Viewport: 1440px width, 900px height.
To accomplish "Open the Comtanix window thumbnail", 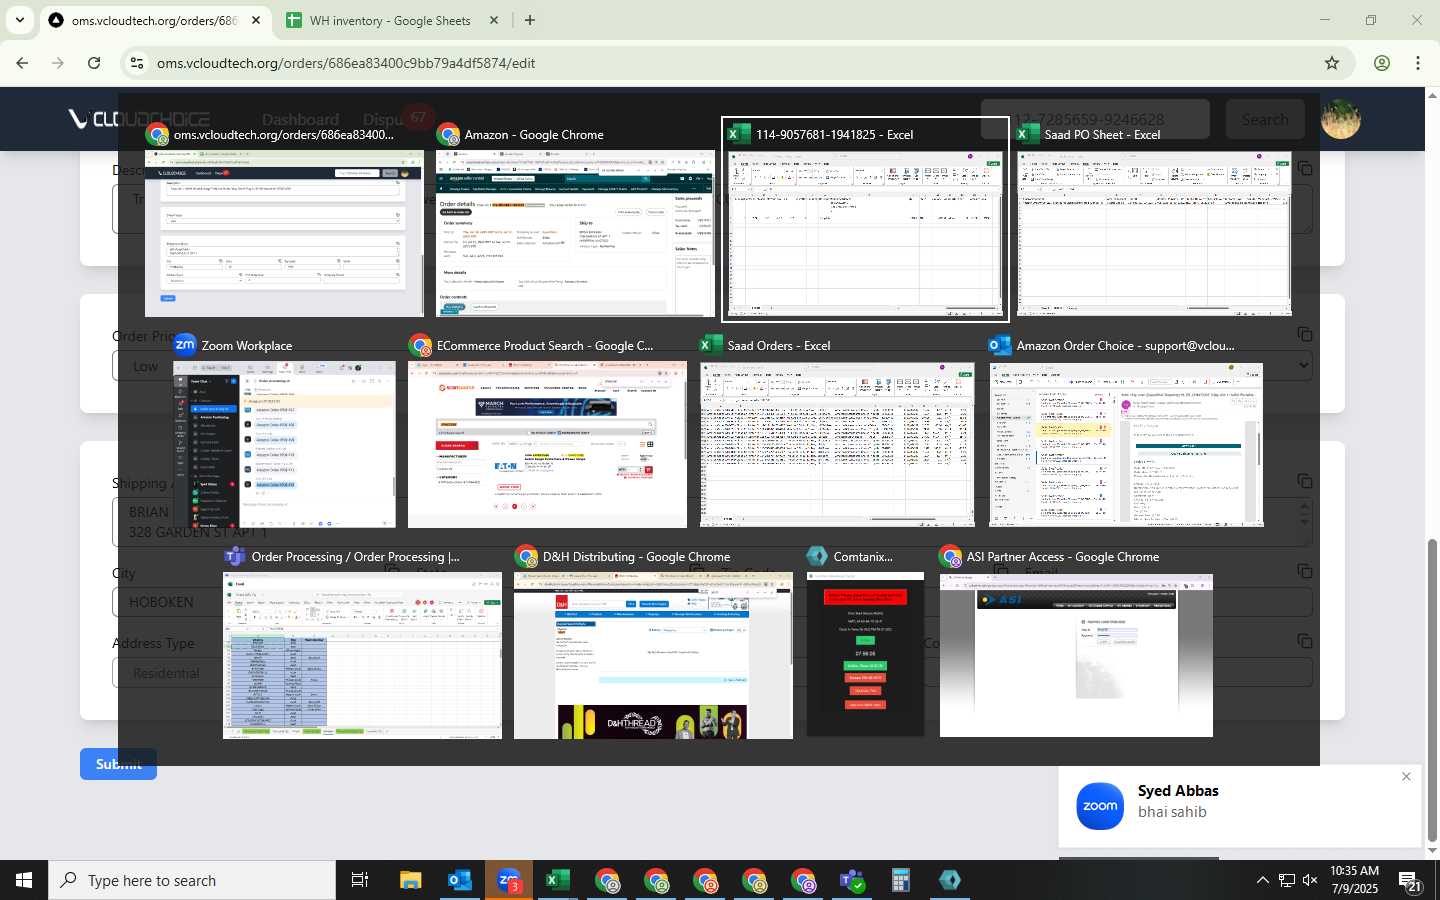I will [865, 656].
